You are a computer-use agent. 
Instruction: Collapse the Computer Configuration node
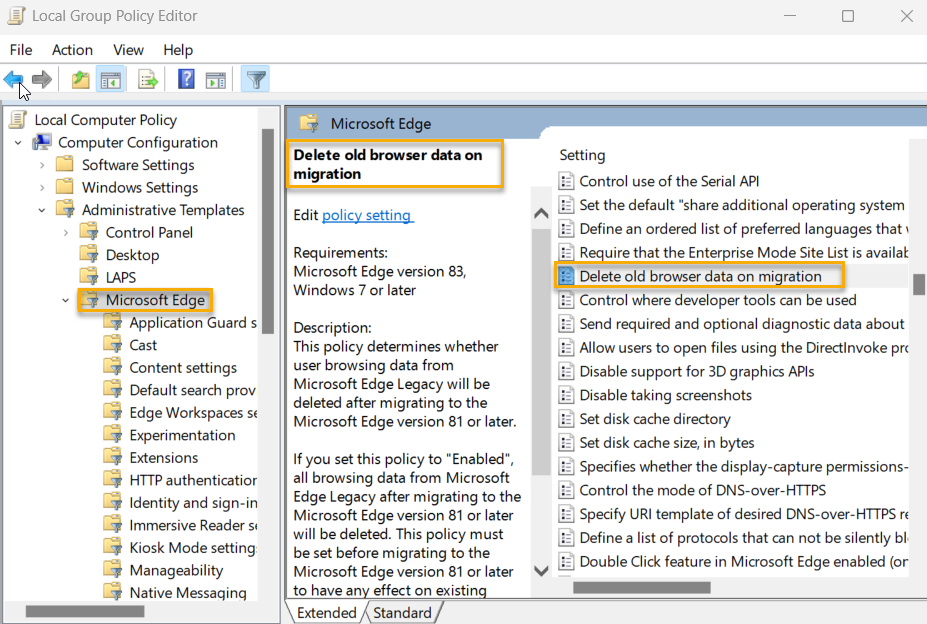click(18, 143)
